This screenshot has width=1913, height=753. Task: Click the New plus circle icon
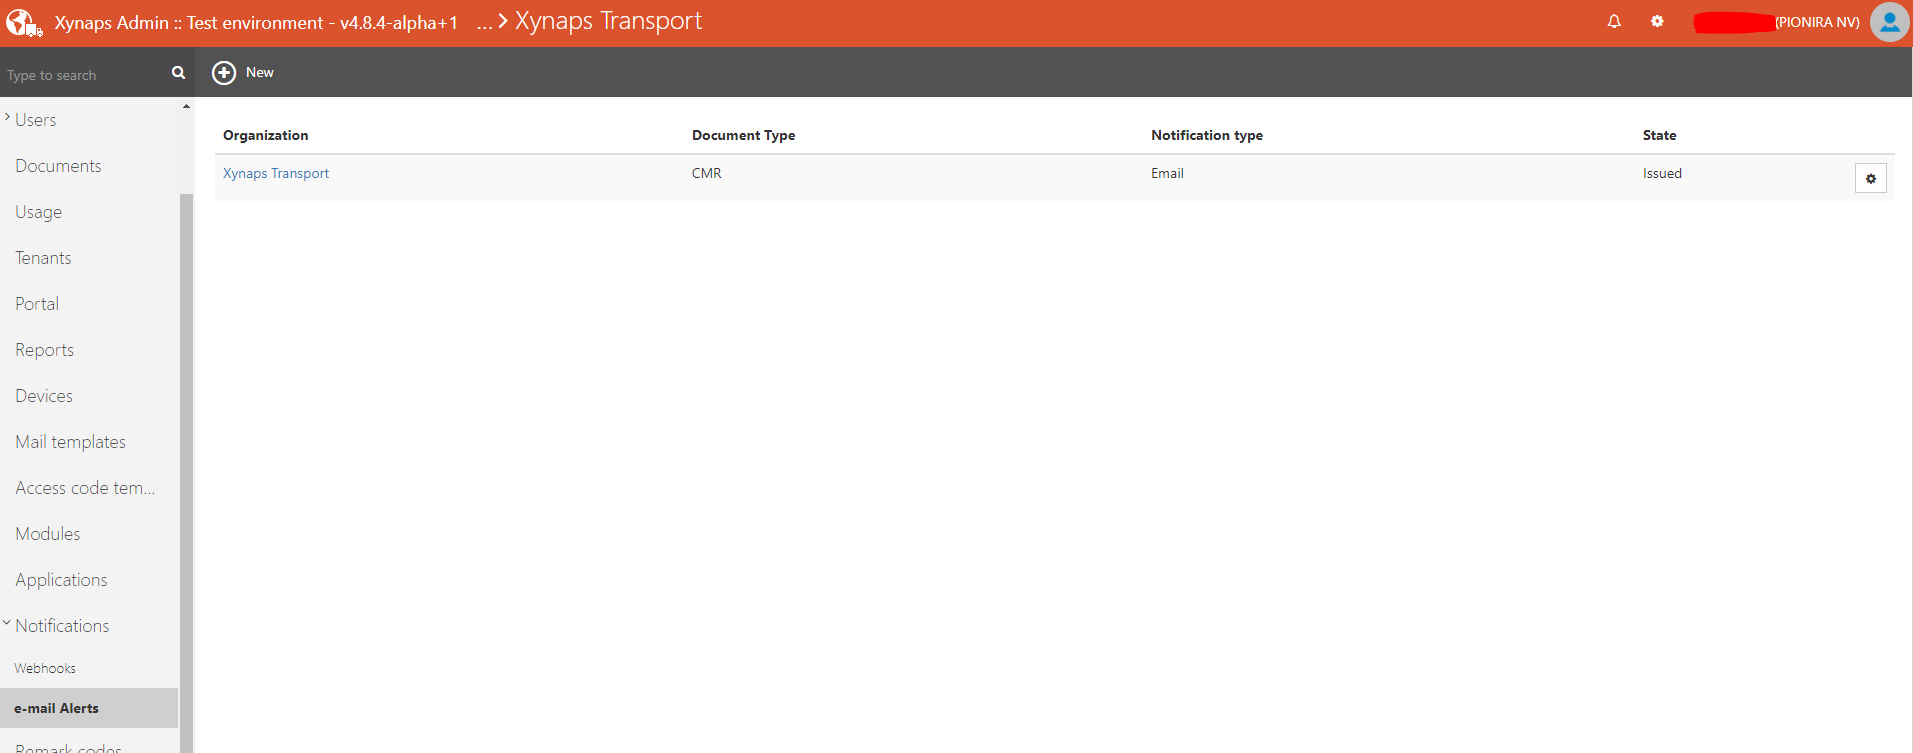pos(224,73)
